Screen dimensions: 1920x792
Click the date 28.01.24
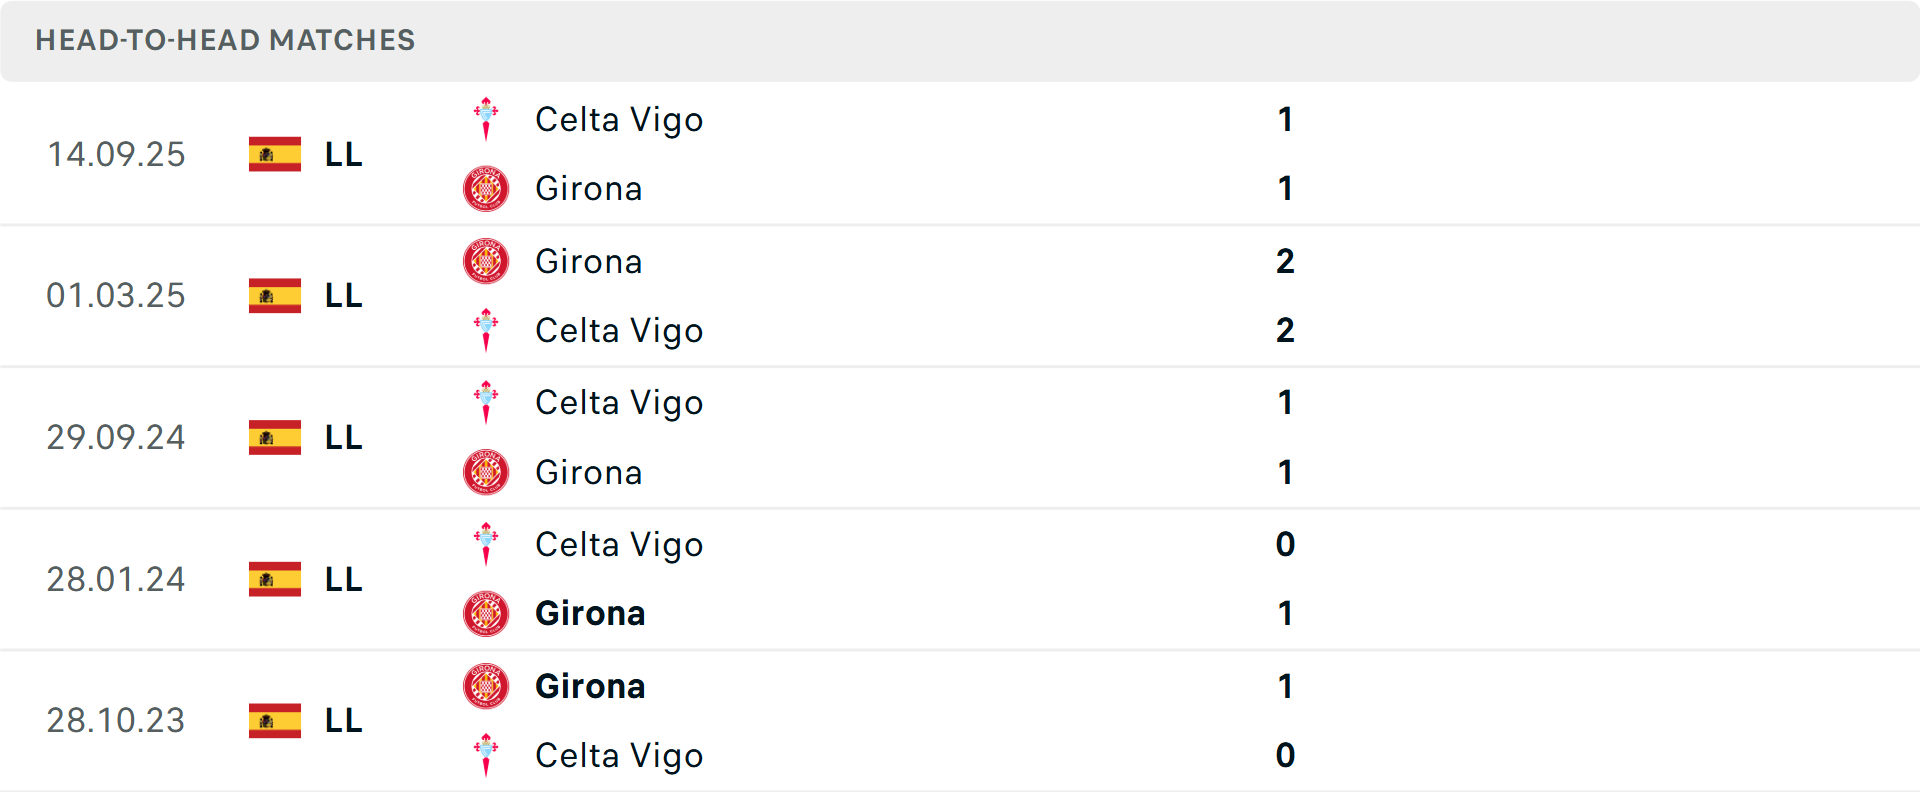point(116,579)
